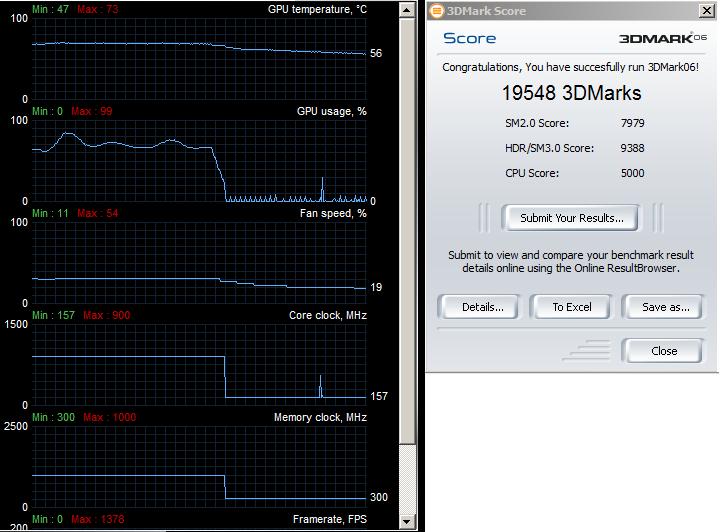This screenshot has height=532, width=719.
Task: Click the 3DMark Score orange title icon
Action: tap(436, 11)
